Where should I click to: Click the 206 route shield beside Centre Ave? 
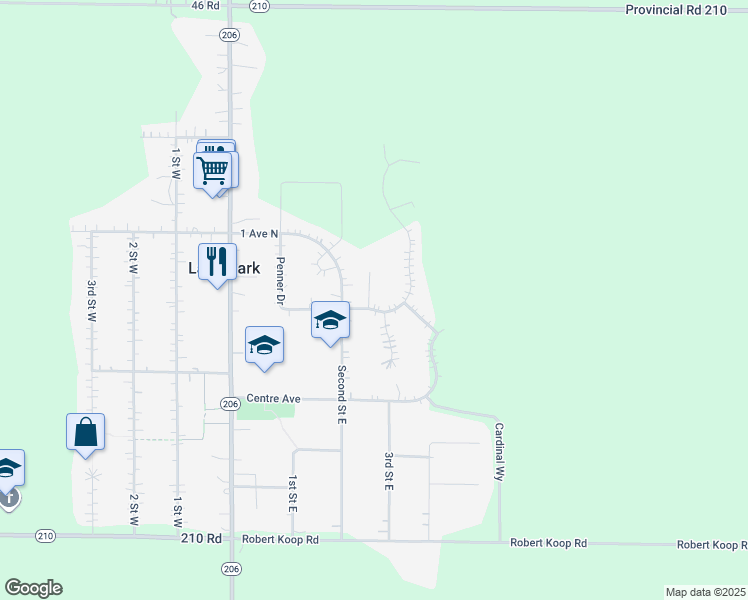[x=230, y=404]
